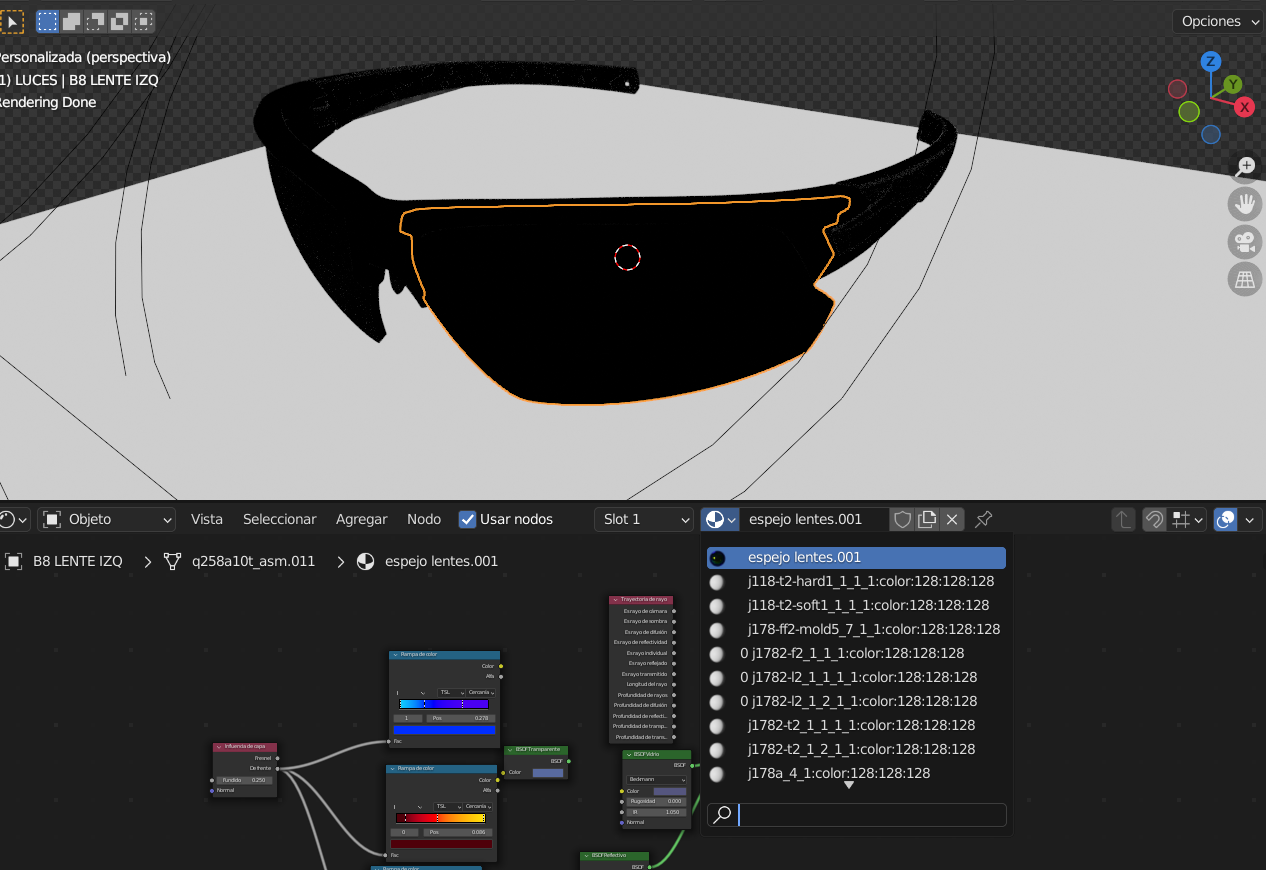This screenshot has height=870, width=1266.
Task: Open the overlays options dropdown arrow
Action: click(1249, 519)
